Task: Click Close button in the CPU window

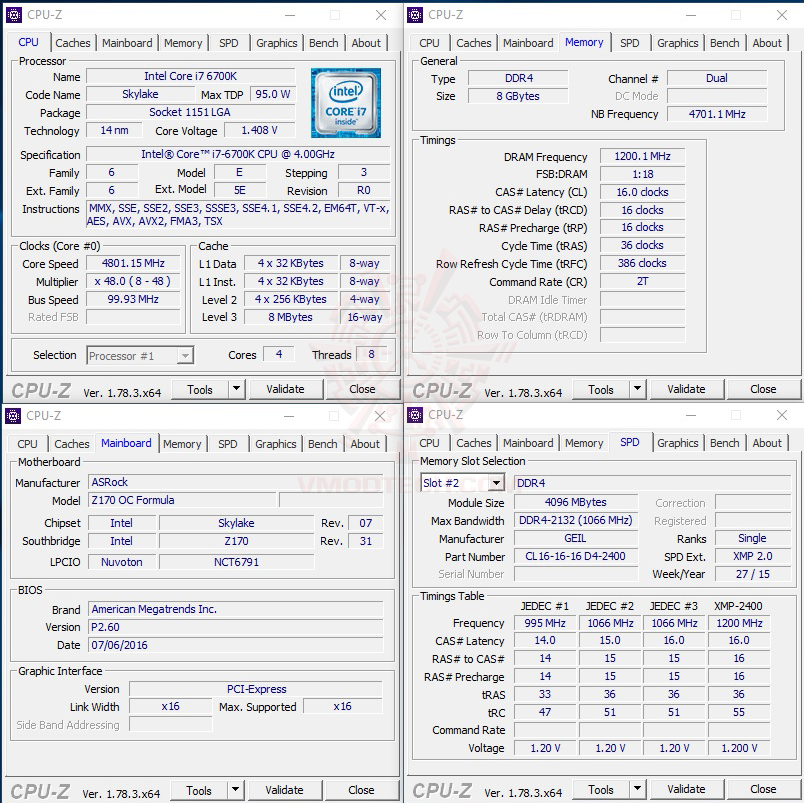Action: (362, 389)
